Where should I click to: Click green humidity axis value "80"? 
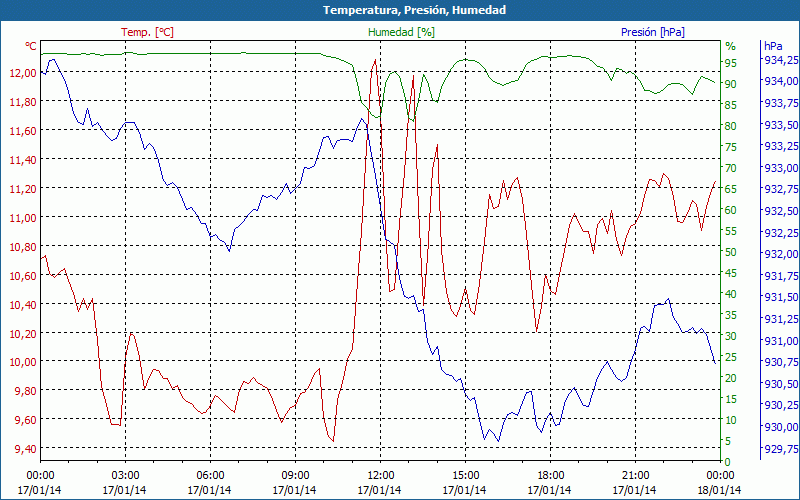pyautogui.click(x=731, y=126)
